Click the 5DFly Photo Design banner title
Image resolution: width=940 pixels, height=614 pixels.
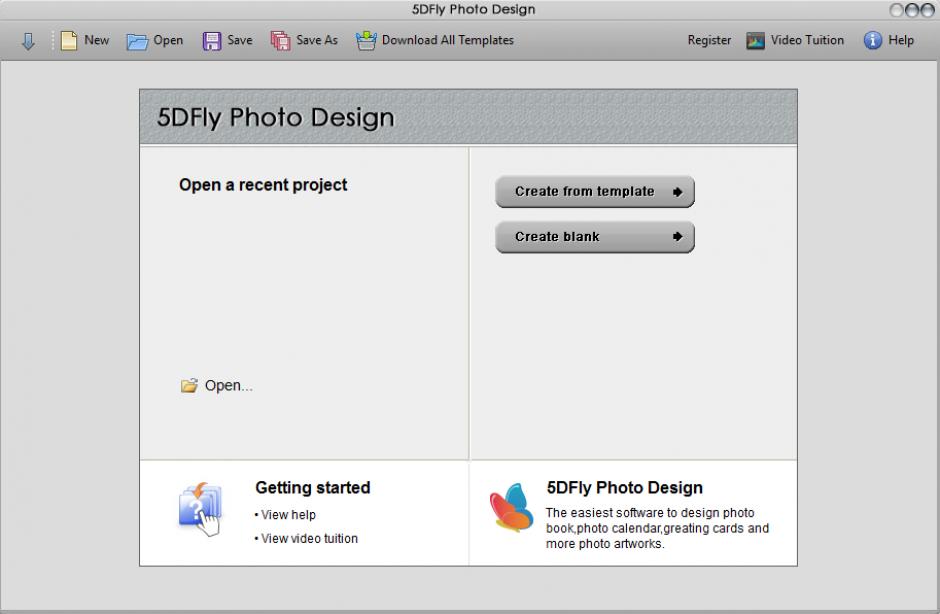(x=276, y=118)
